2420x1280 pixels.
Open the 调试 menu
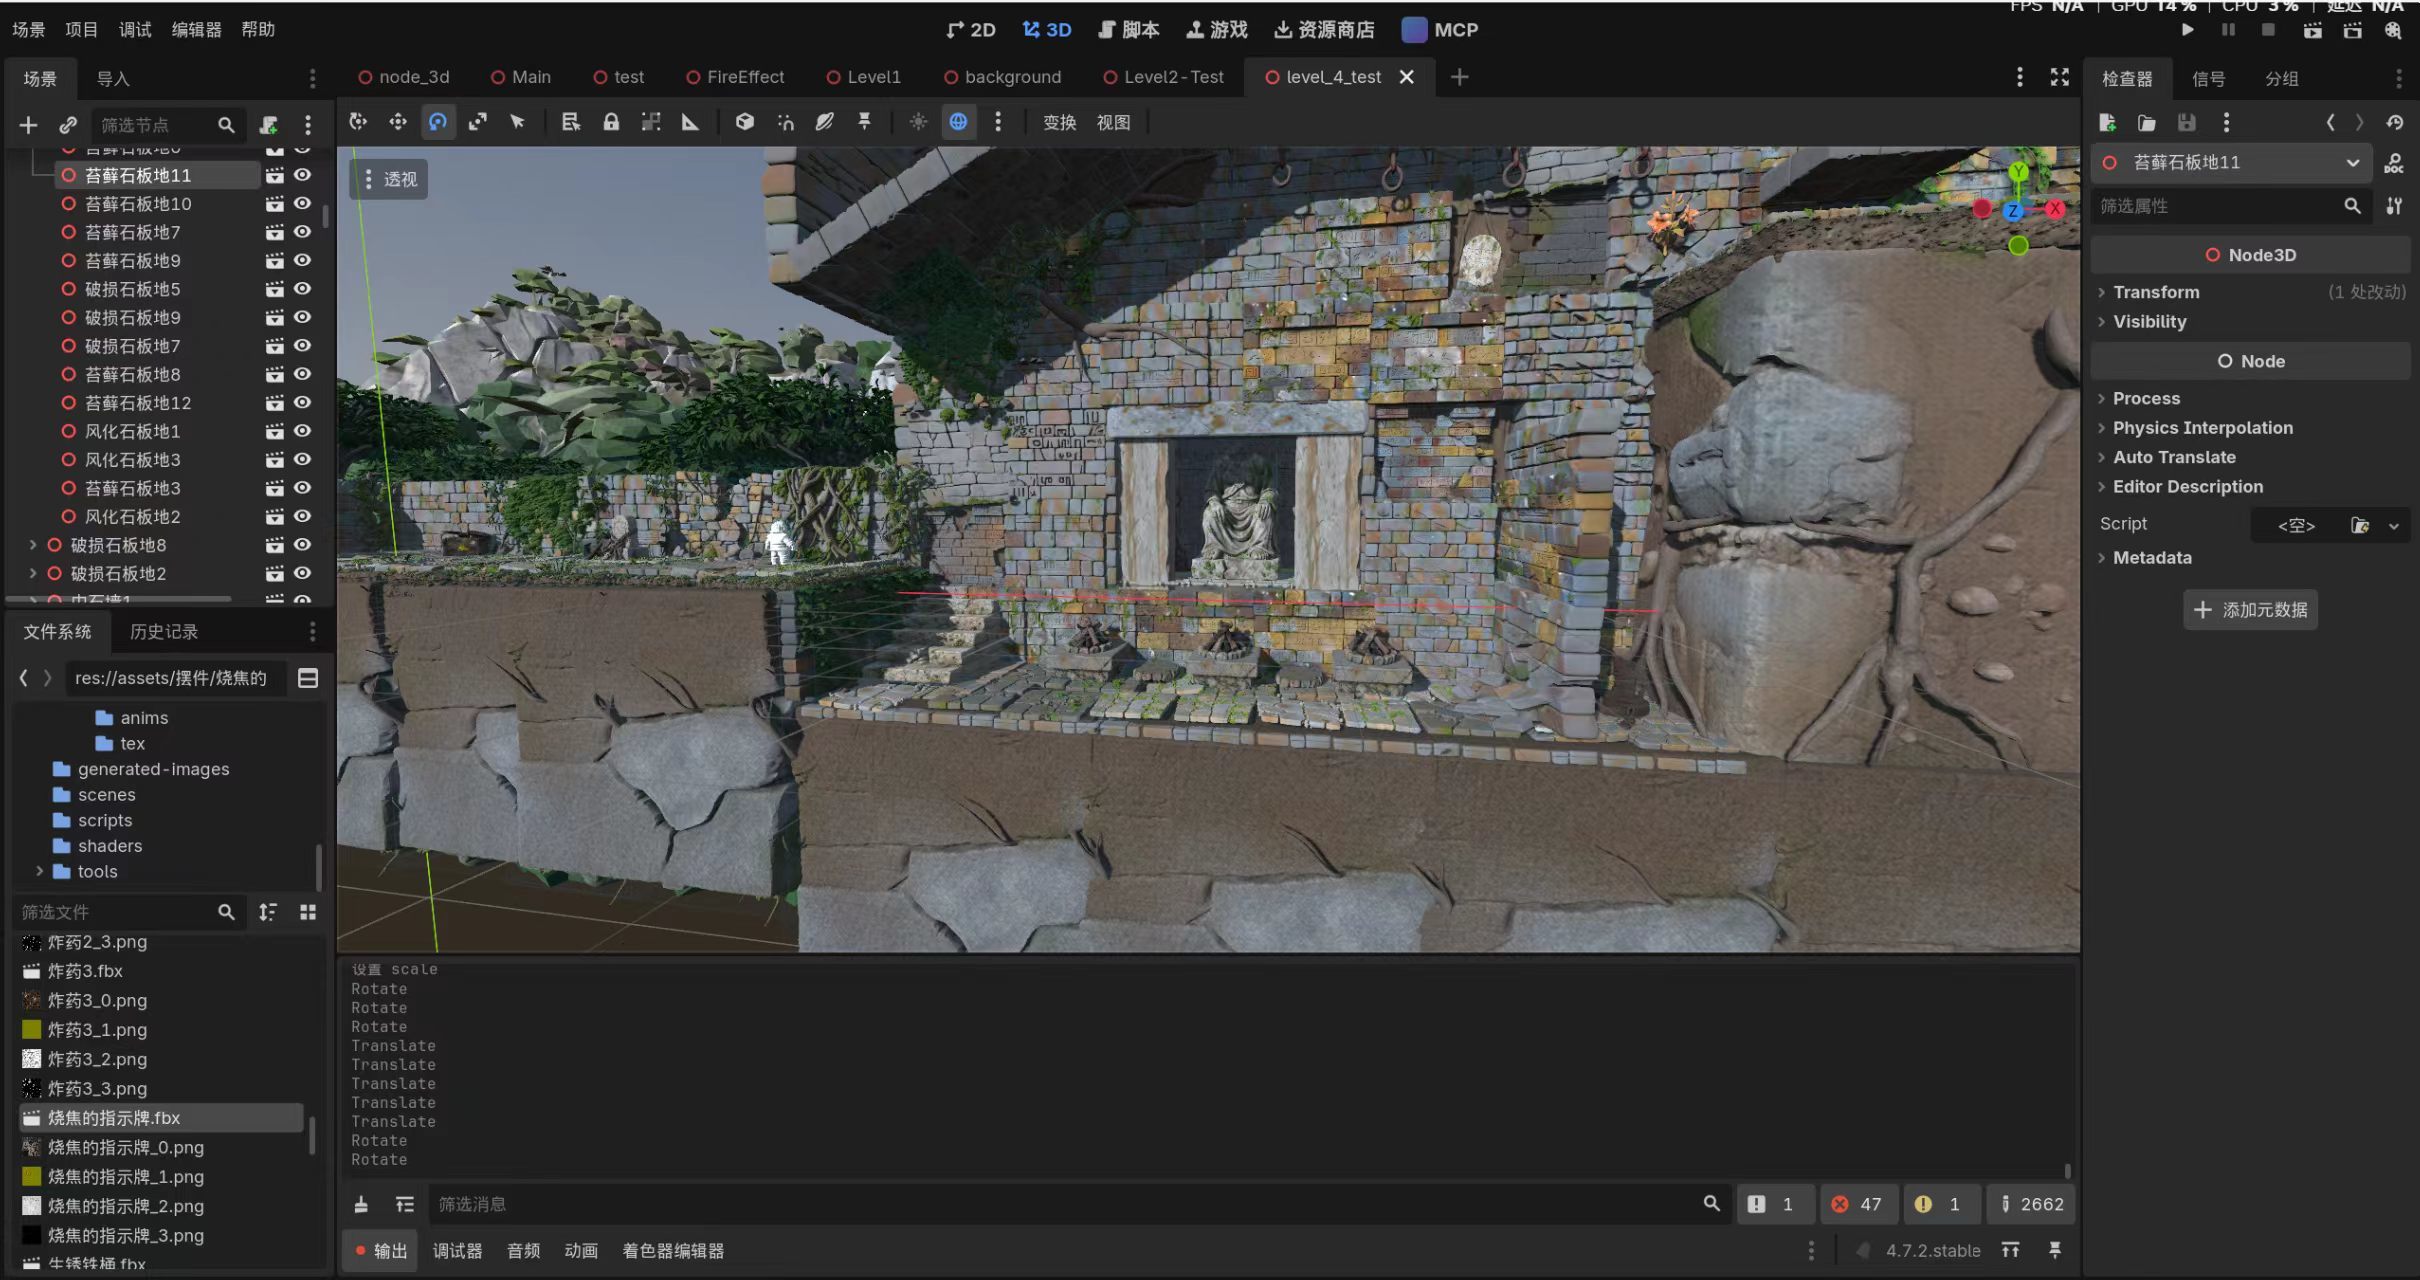point(135,30)
